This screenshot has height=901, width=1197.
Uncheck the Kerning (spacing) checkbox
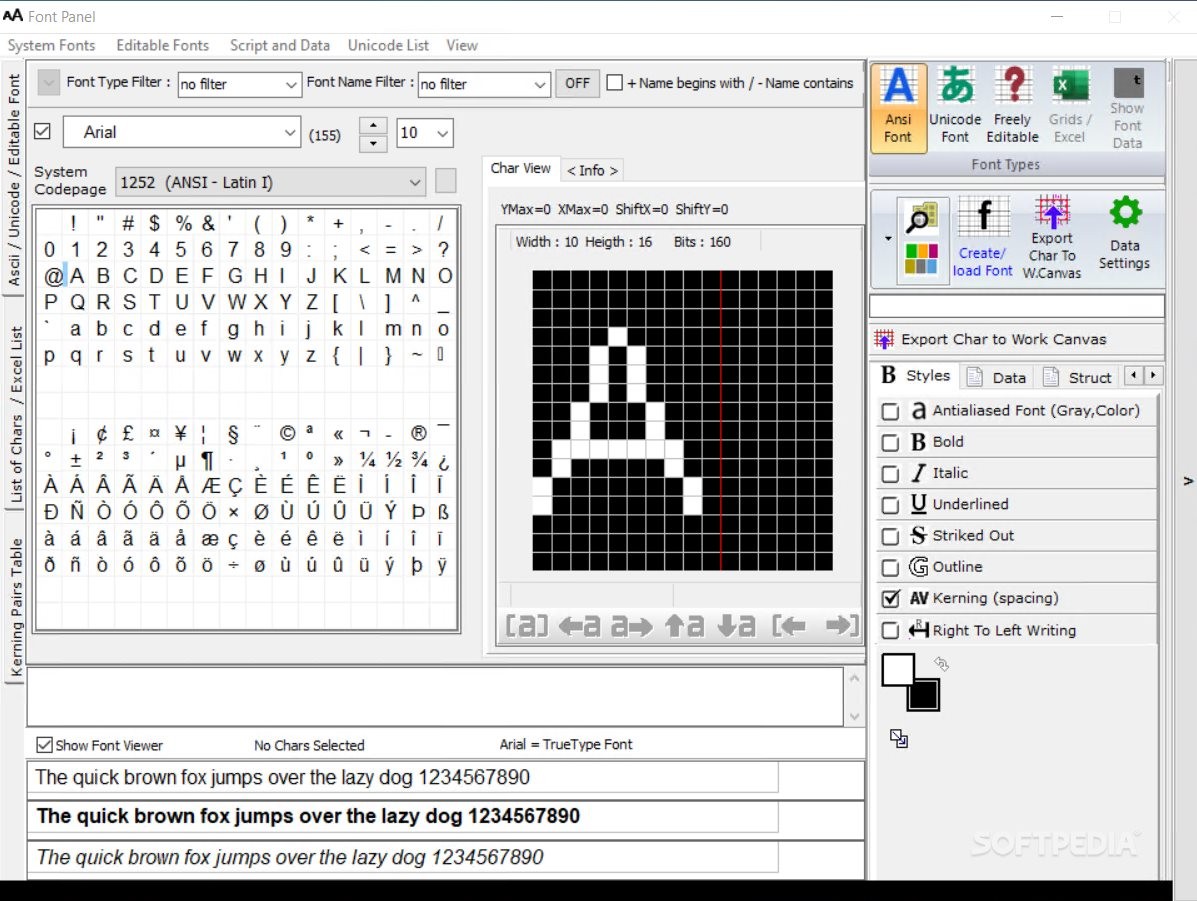(890, 599)
